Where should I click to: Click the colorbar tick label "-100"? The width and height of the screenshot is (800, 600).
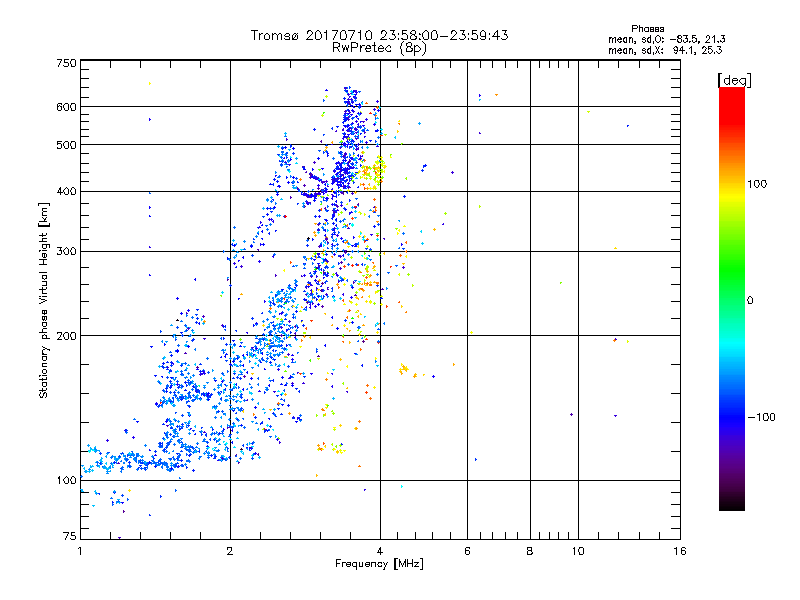[x=761, y=417]
